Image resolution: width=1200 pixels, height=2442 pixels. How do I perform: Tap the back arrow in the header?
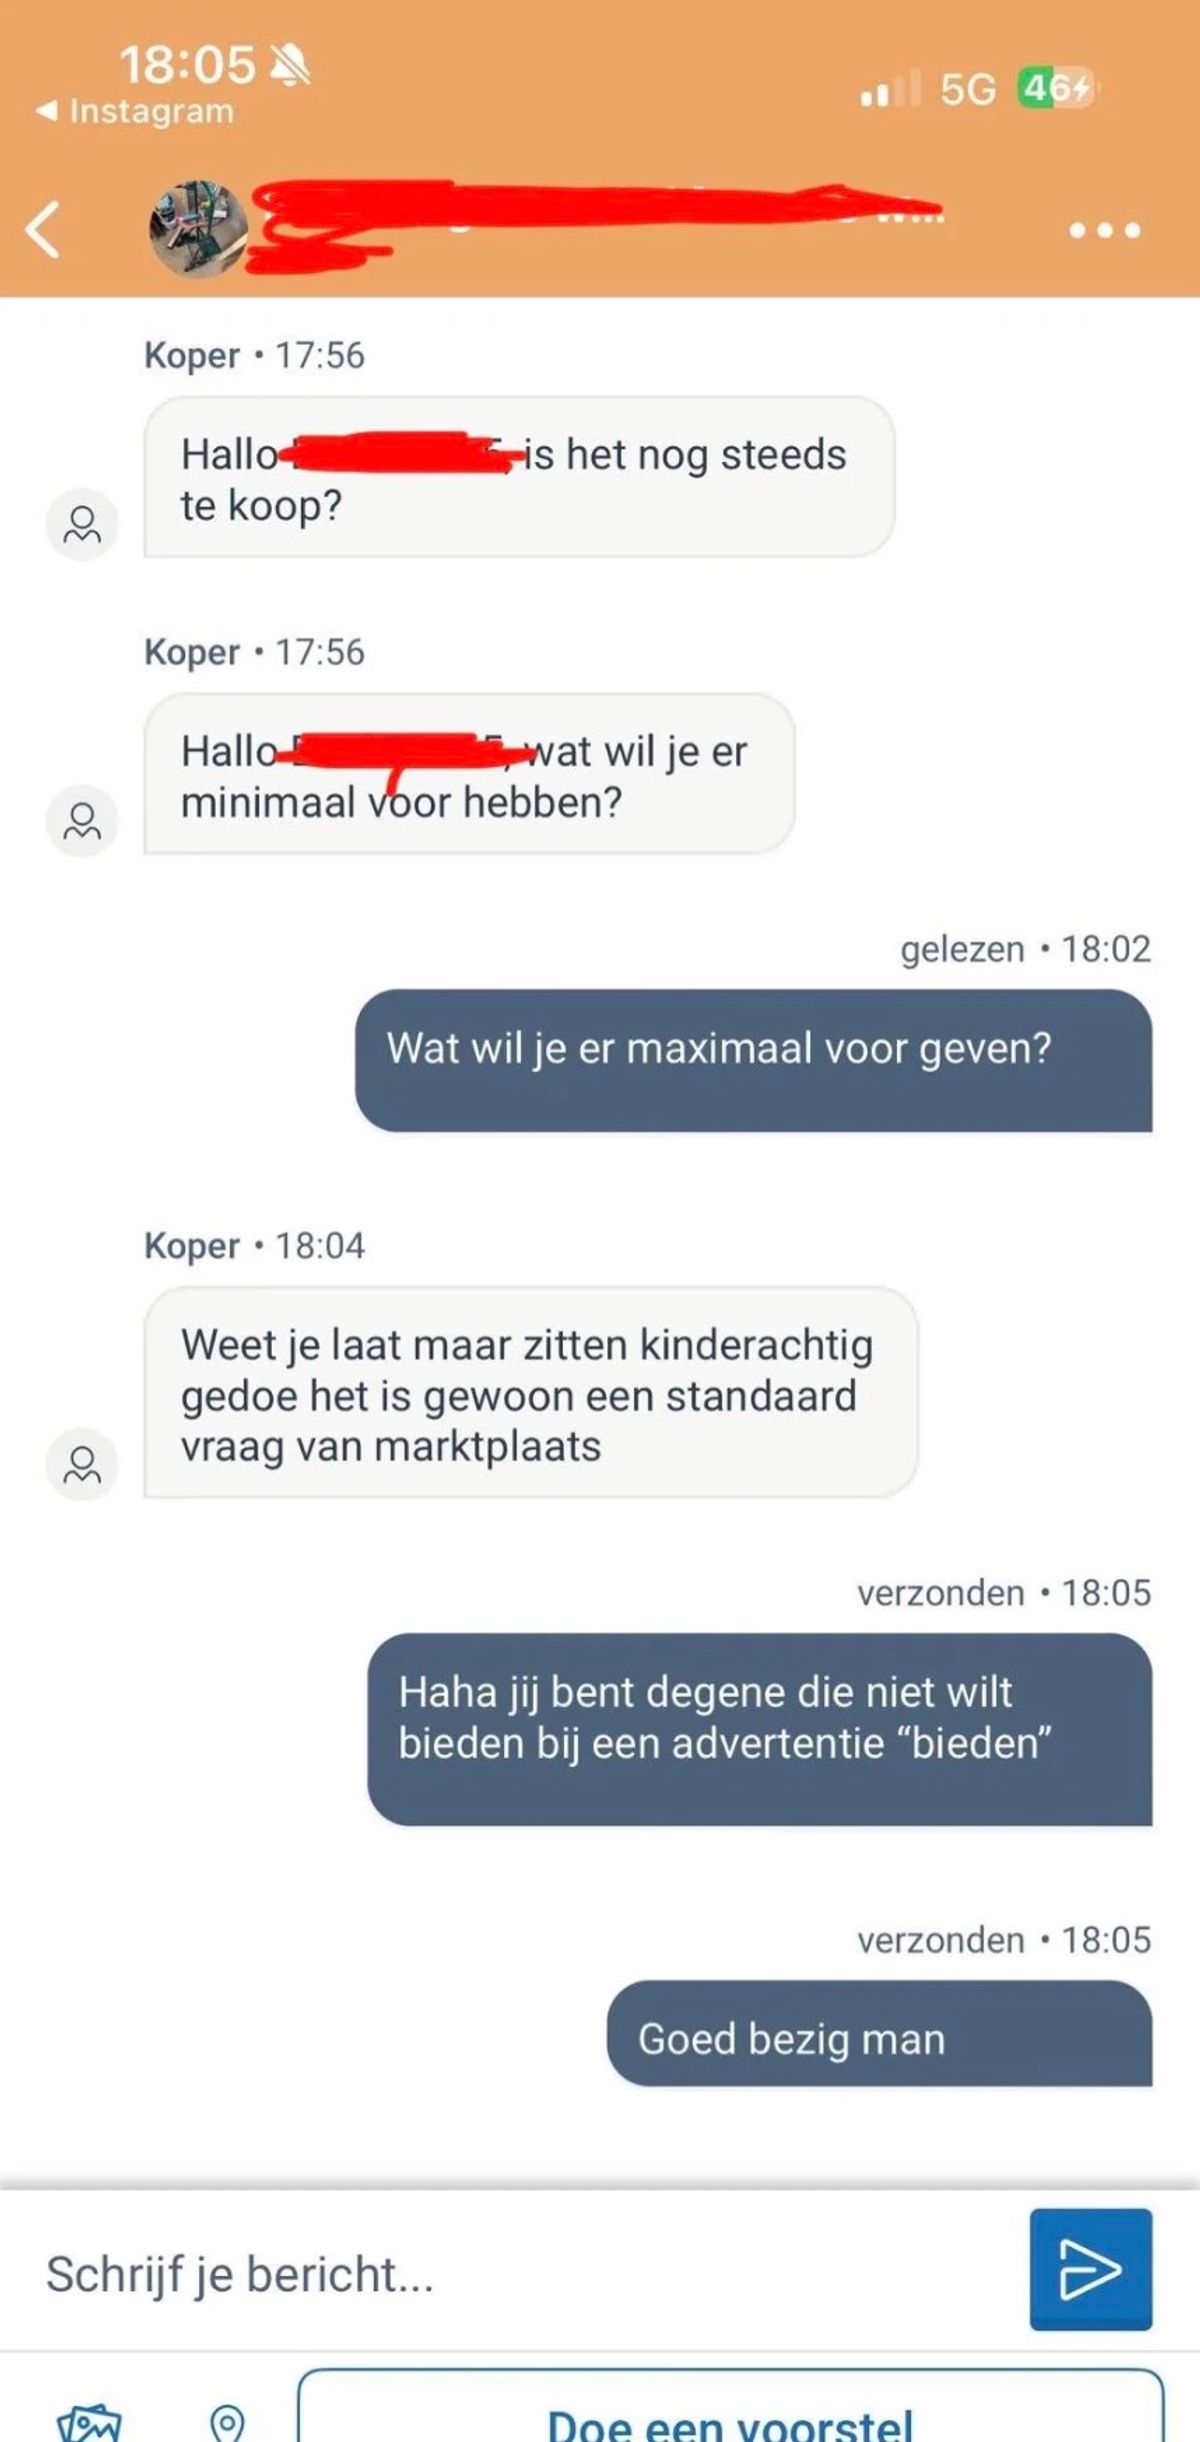(x=42, y=229)
